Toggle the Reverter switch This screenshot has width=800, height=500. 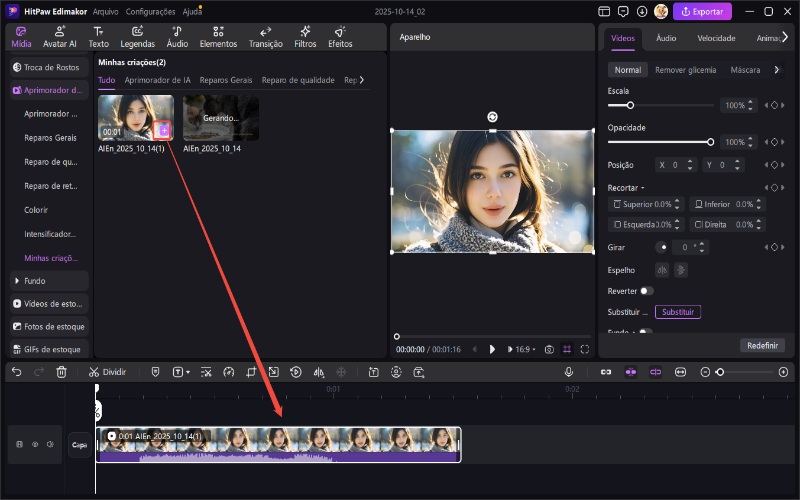tap(646, 291)
